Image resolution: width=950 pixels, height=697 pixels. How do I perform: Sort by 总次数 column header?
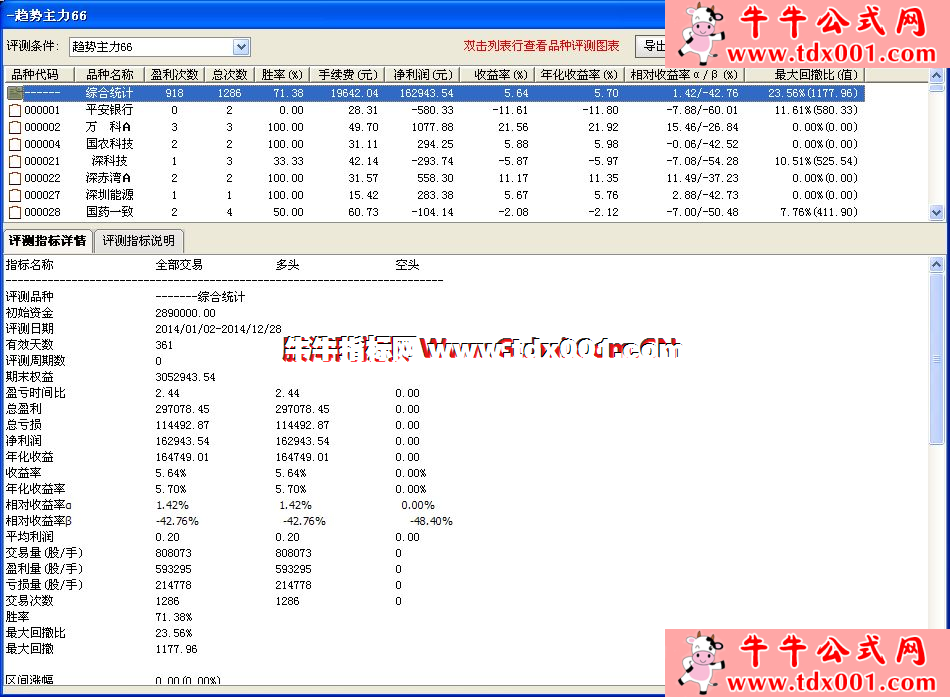click(x=230, y=75)
